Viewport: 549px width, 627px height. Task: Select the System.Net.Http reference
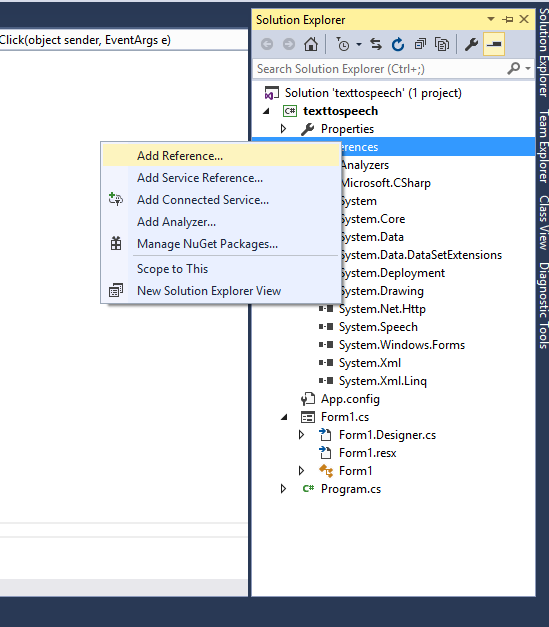382,309
